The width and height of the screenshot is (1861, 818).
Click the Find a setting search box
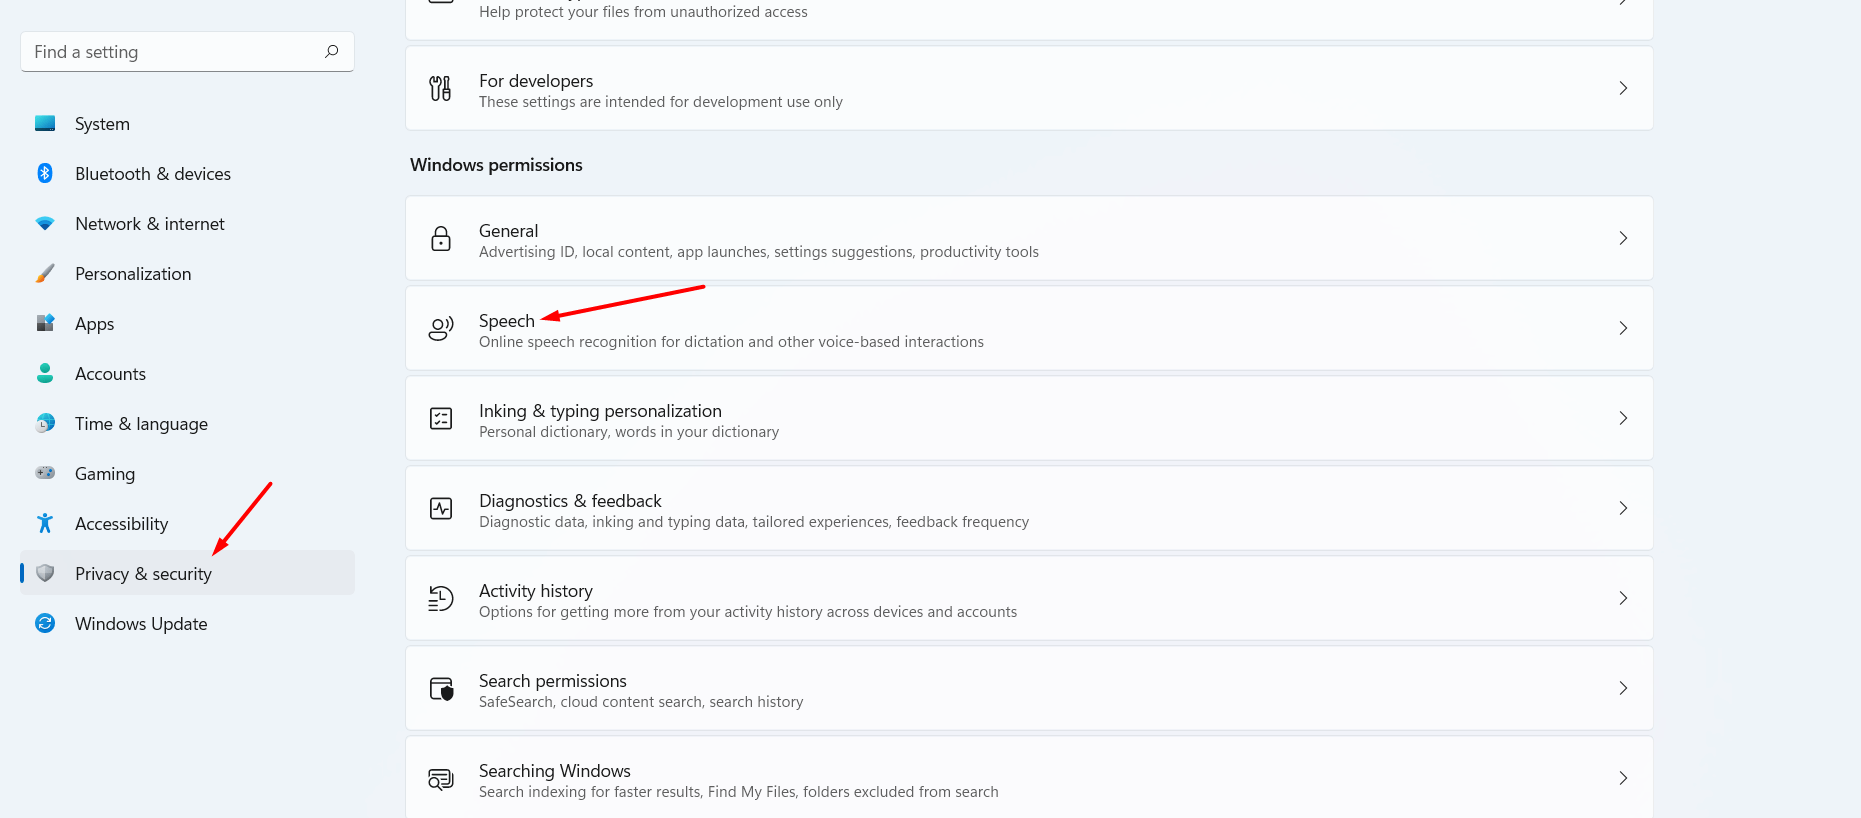[x=170, y=52]
